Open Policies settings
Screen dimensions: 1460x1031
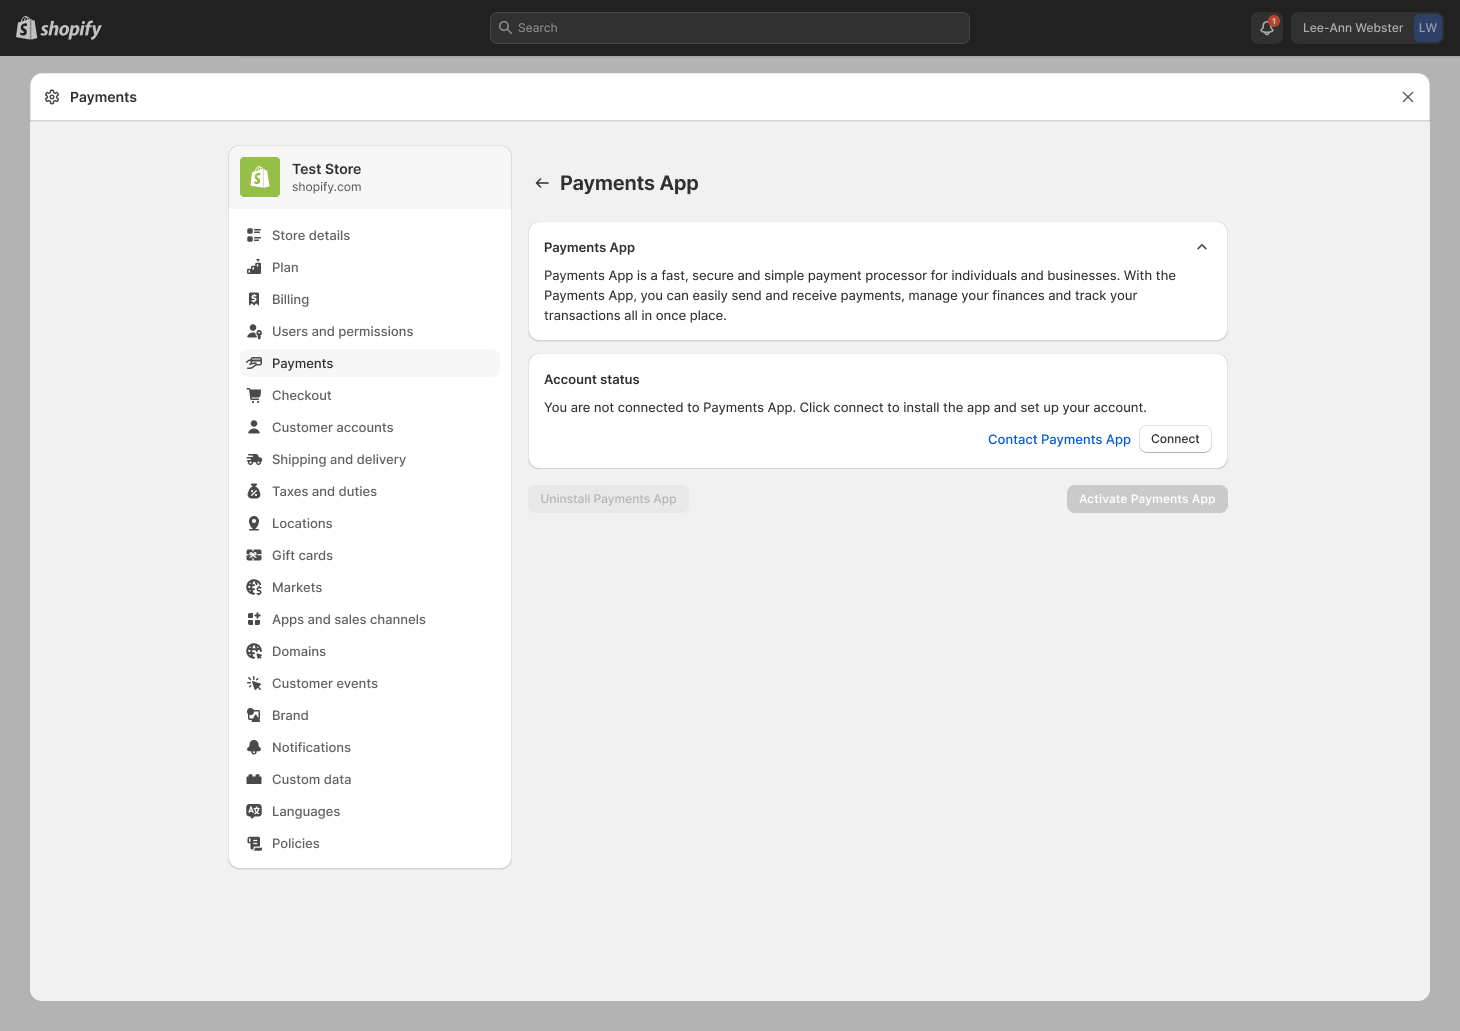(x=370, y=843)
